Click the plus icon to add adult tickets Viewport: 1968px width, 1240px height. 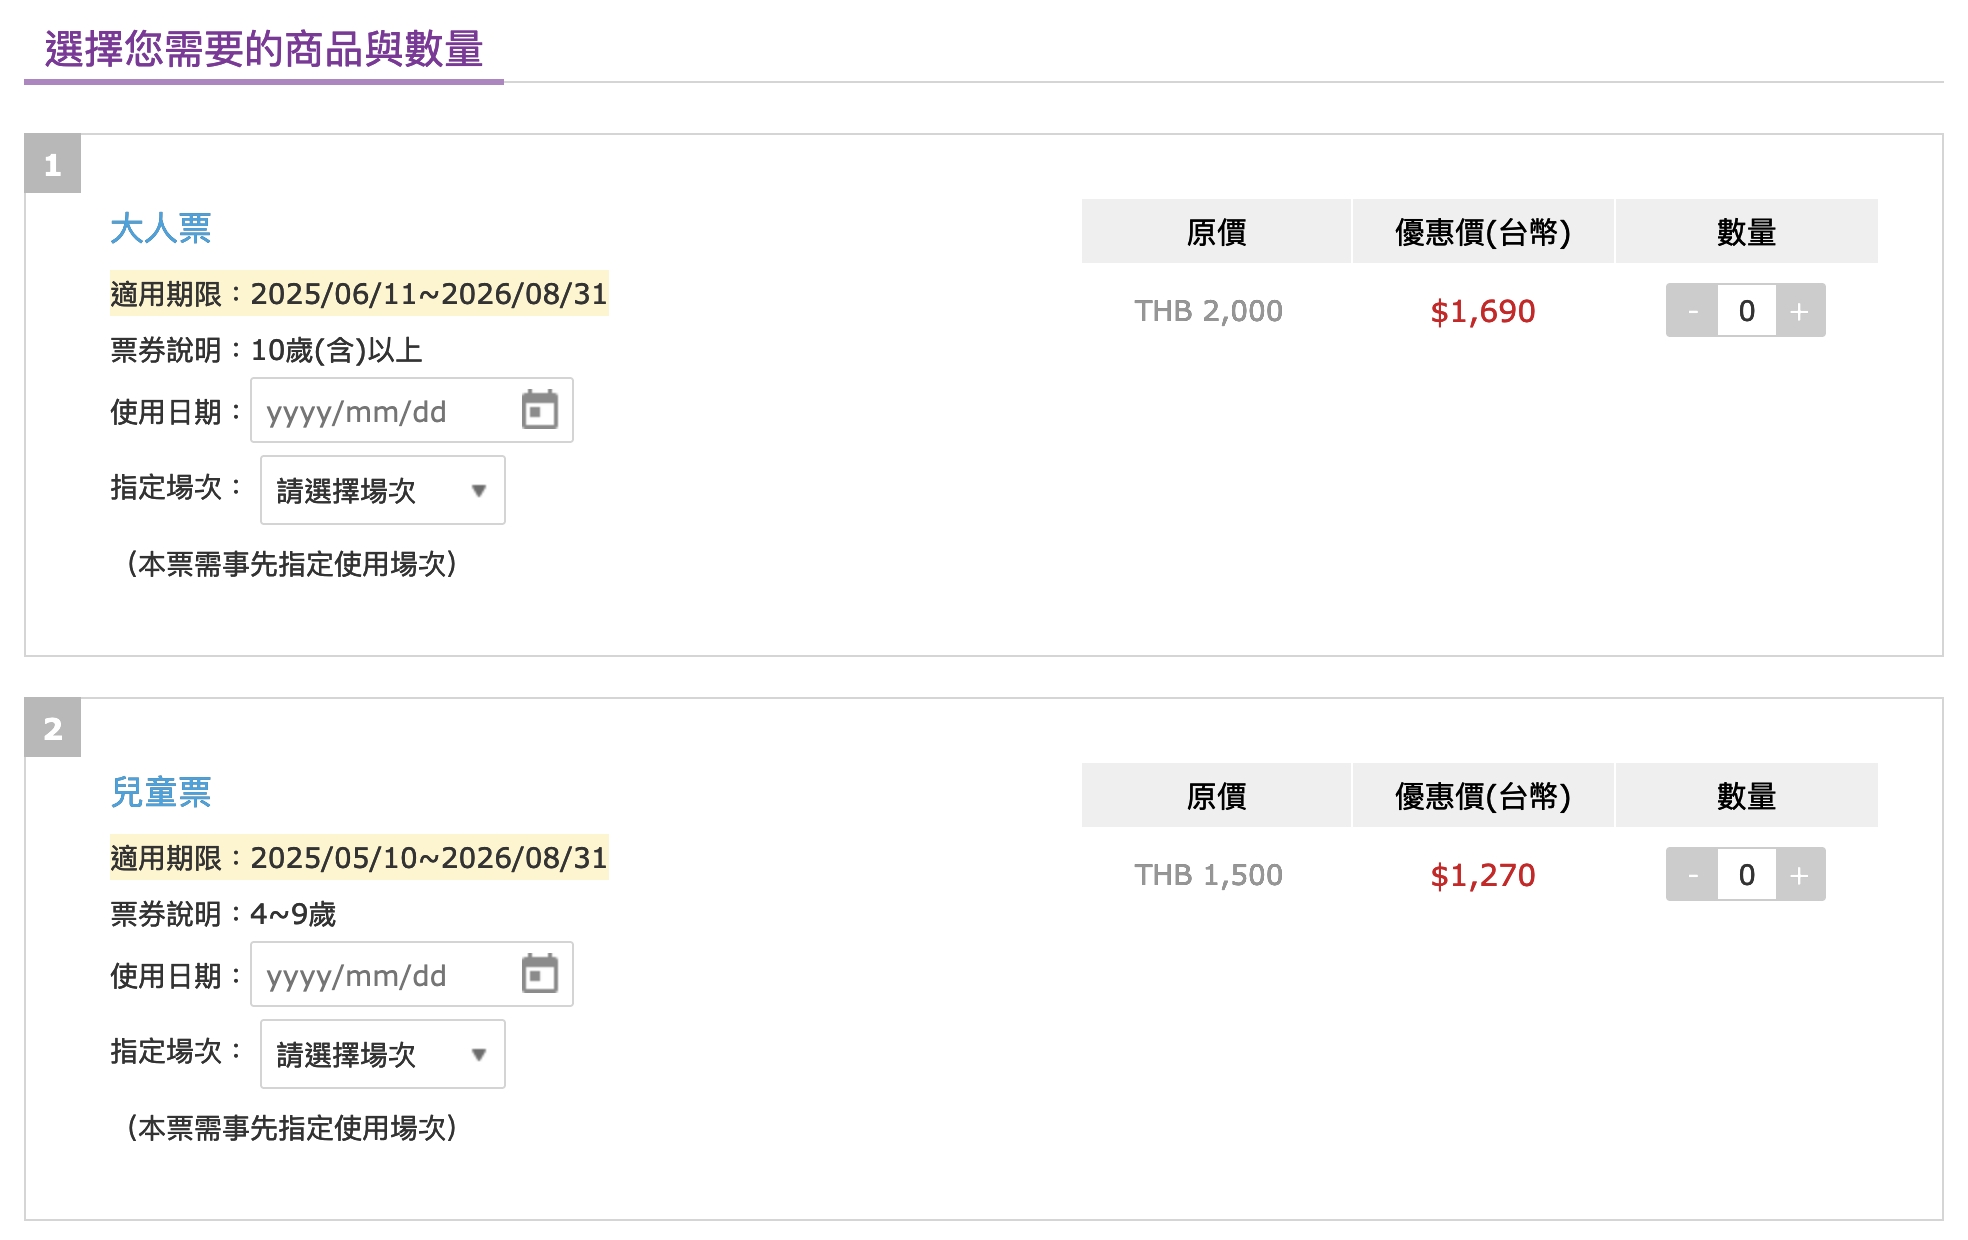click(1799, 311)
